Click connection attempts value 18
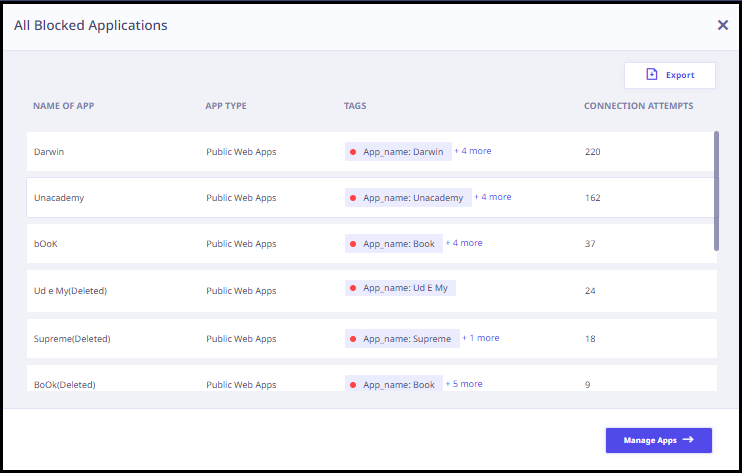The height and width of the screenshot is (473, 742). 590,339
